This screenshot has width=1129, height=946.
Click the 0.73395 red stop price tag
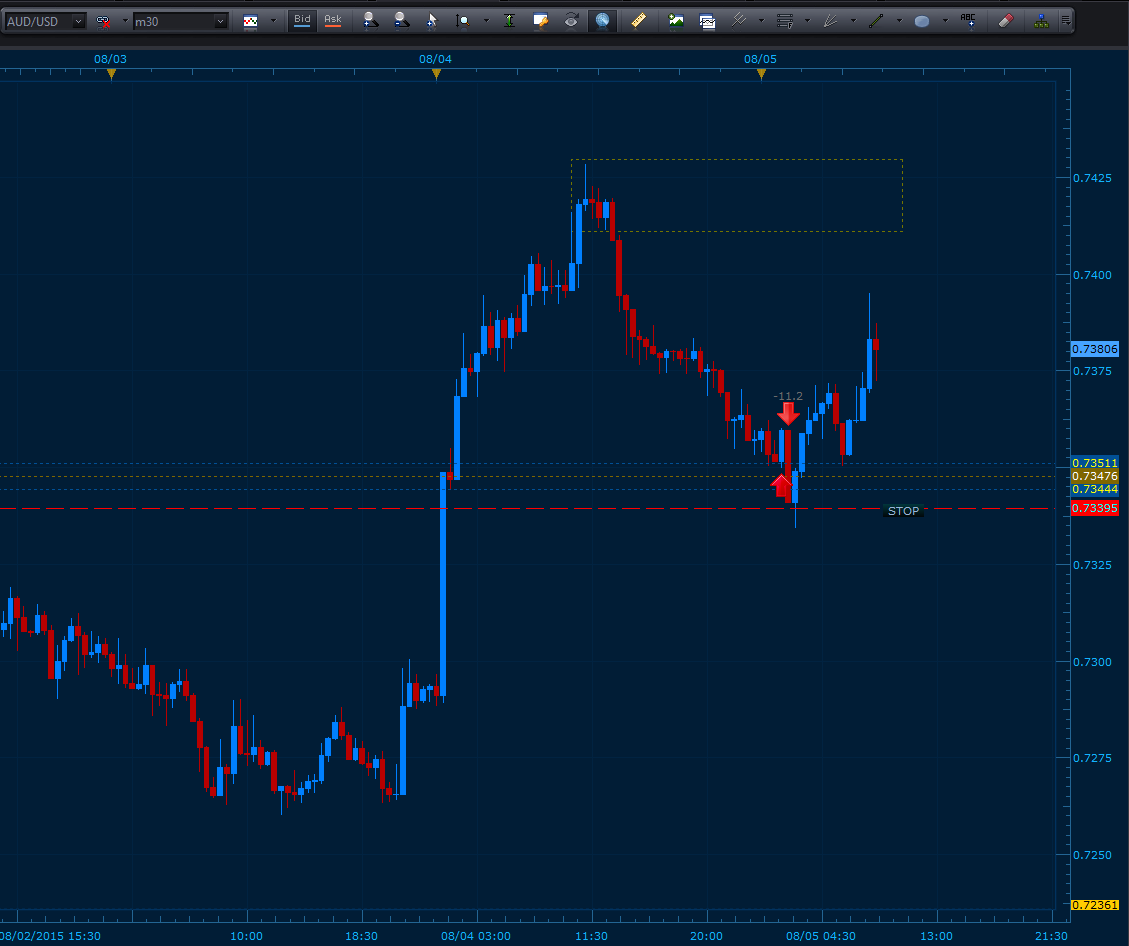[x=1094, y=509]
